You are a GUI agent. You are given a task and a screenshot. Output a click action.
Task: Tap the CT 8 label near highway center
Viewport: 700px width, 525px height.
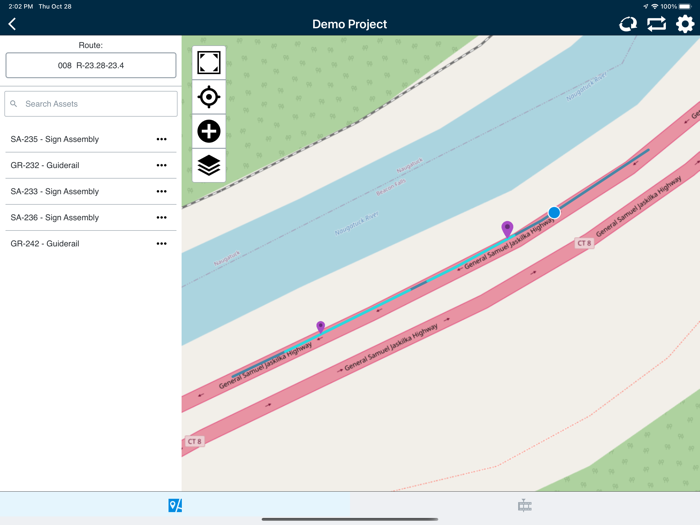click(584, 243)
